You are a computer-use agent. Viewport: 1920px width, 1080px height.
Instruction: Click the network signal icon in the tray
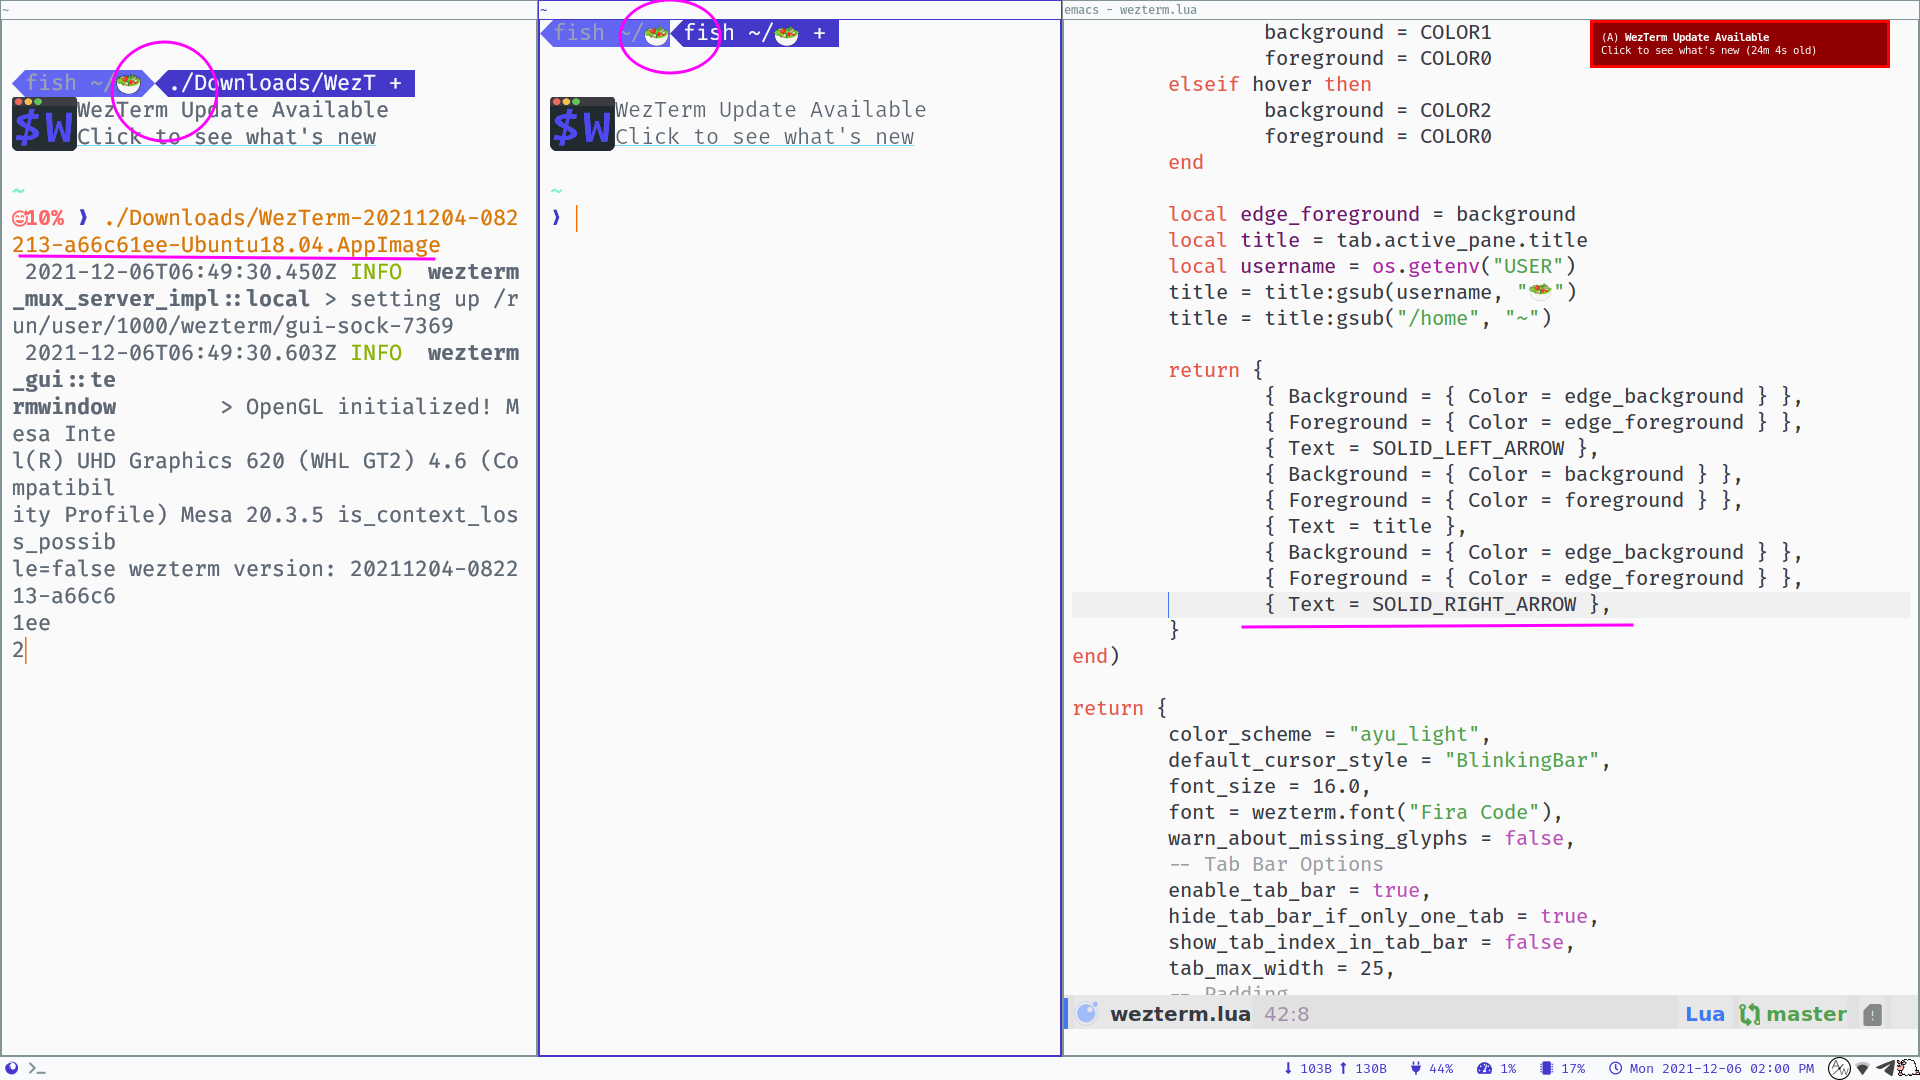[1862, 1068]
